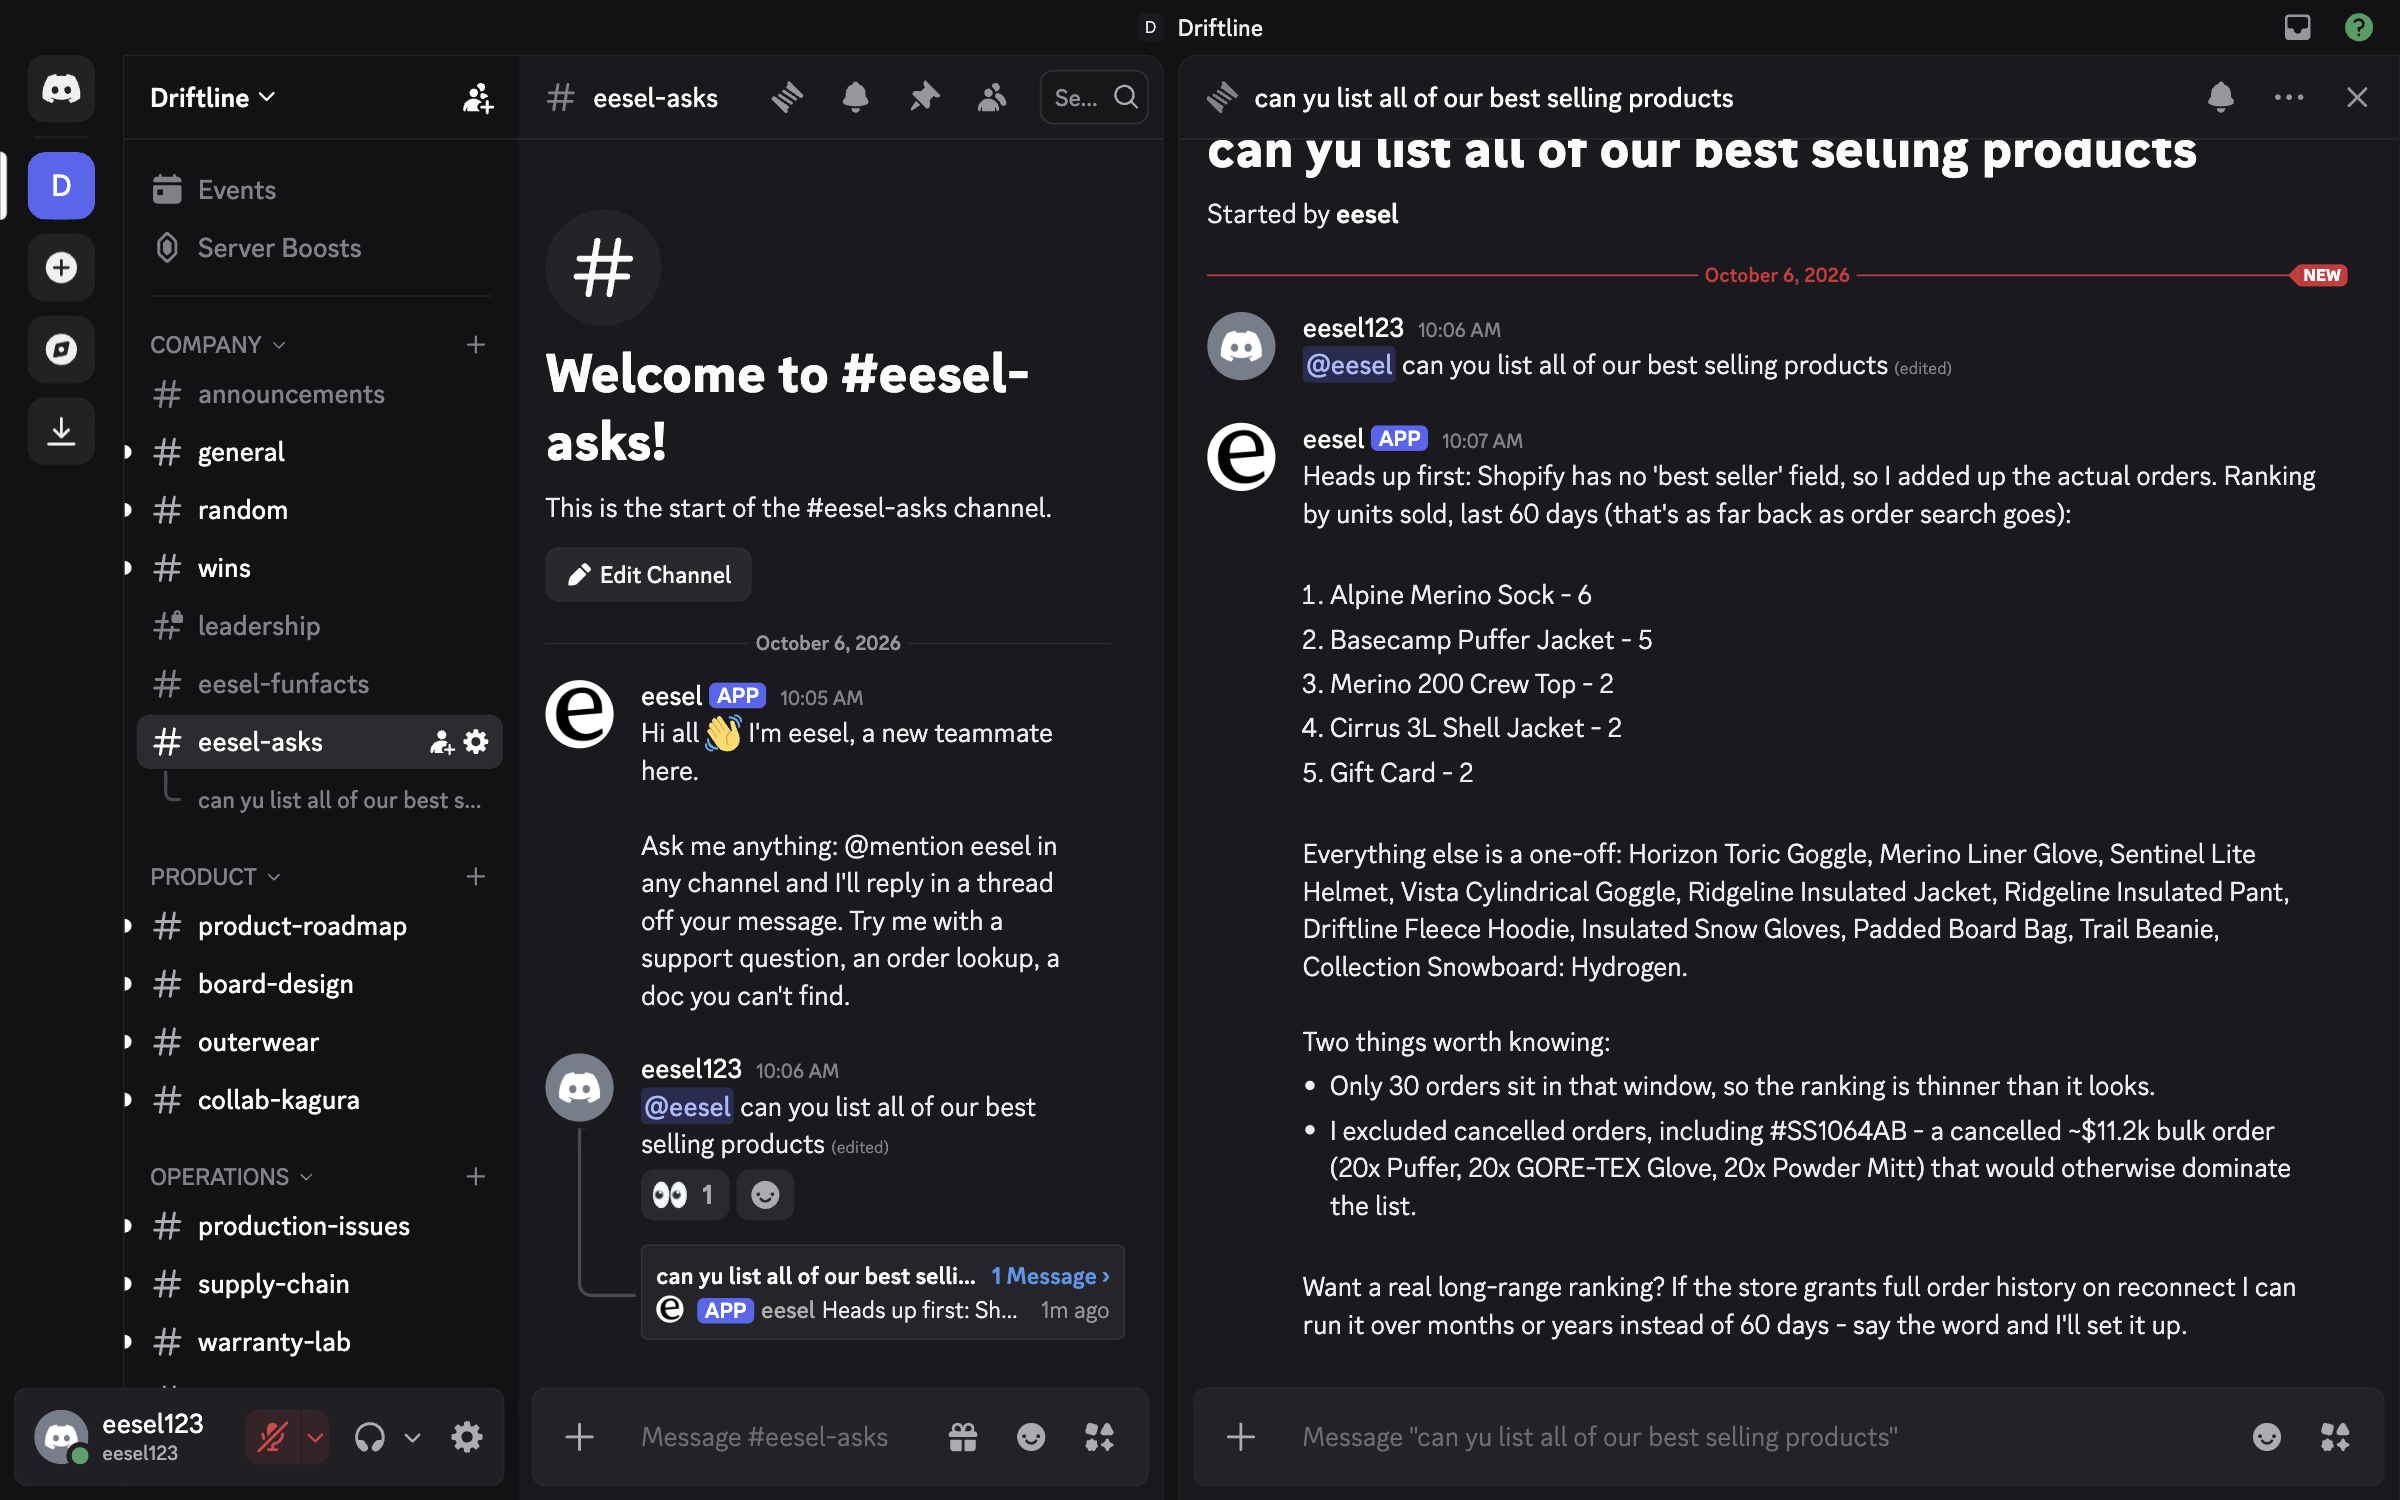2400x1500 pixels.
Task: Click plus attach button in thread bar
Action: pos(1241,1438)
